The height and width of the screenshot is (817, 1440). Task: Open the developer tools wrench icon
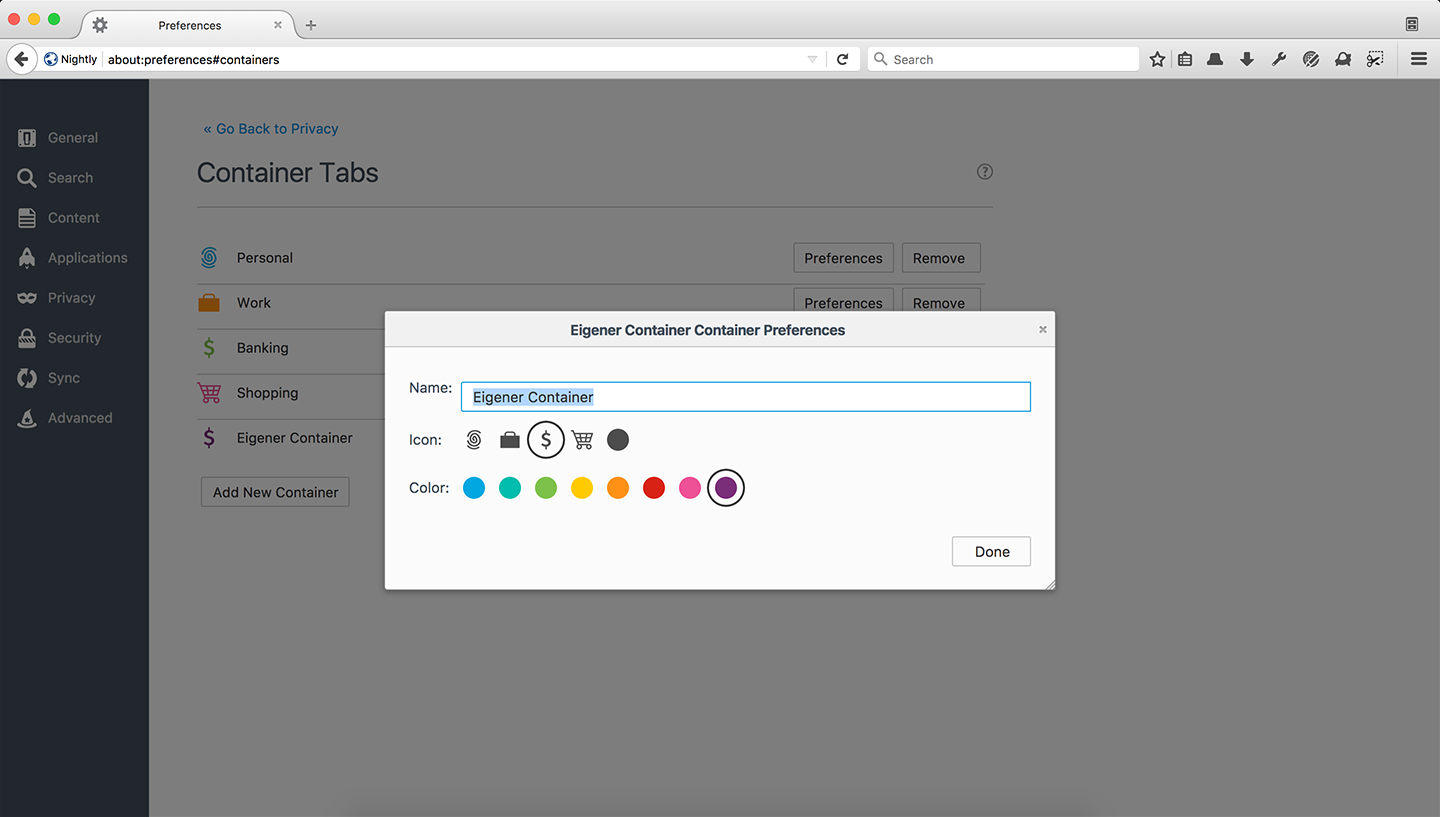(1279, 59)
